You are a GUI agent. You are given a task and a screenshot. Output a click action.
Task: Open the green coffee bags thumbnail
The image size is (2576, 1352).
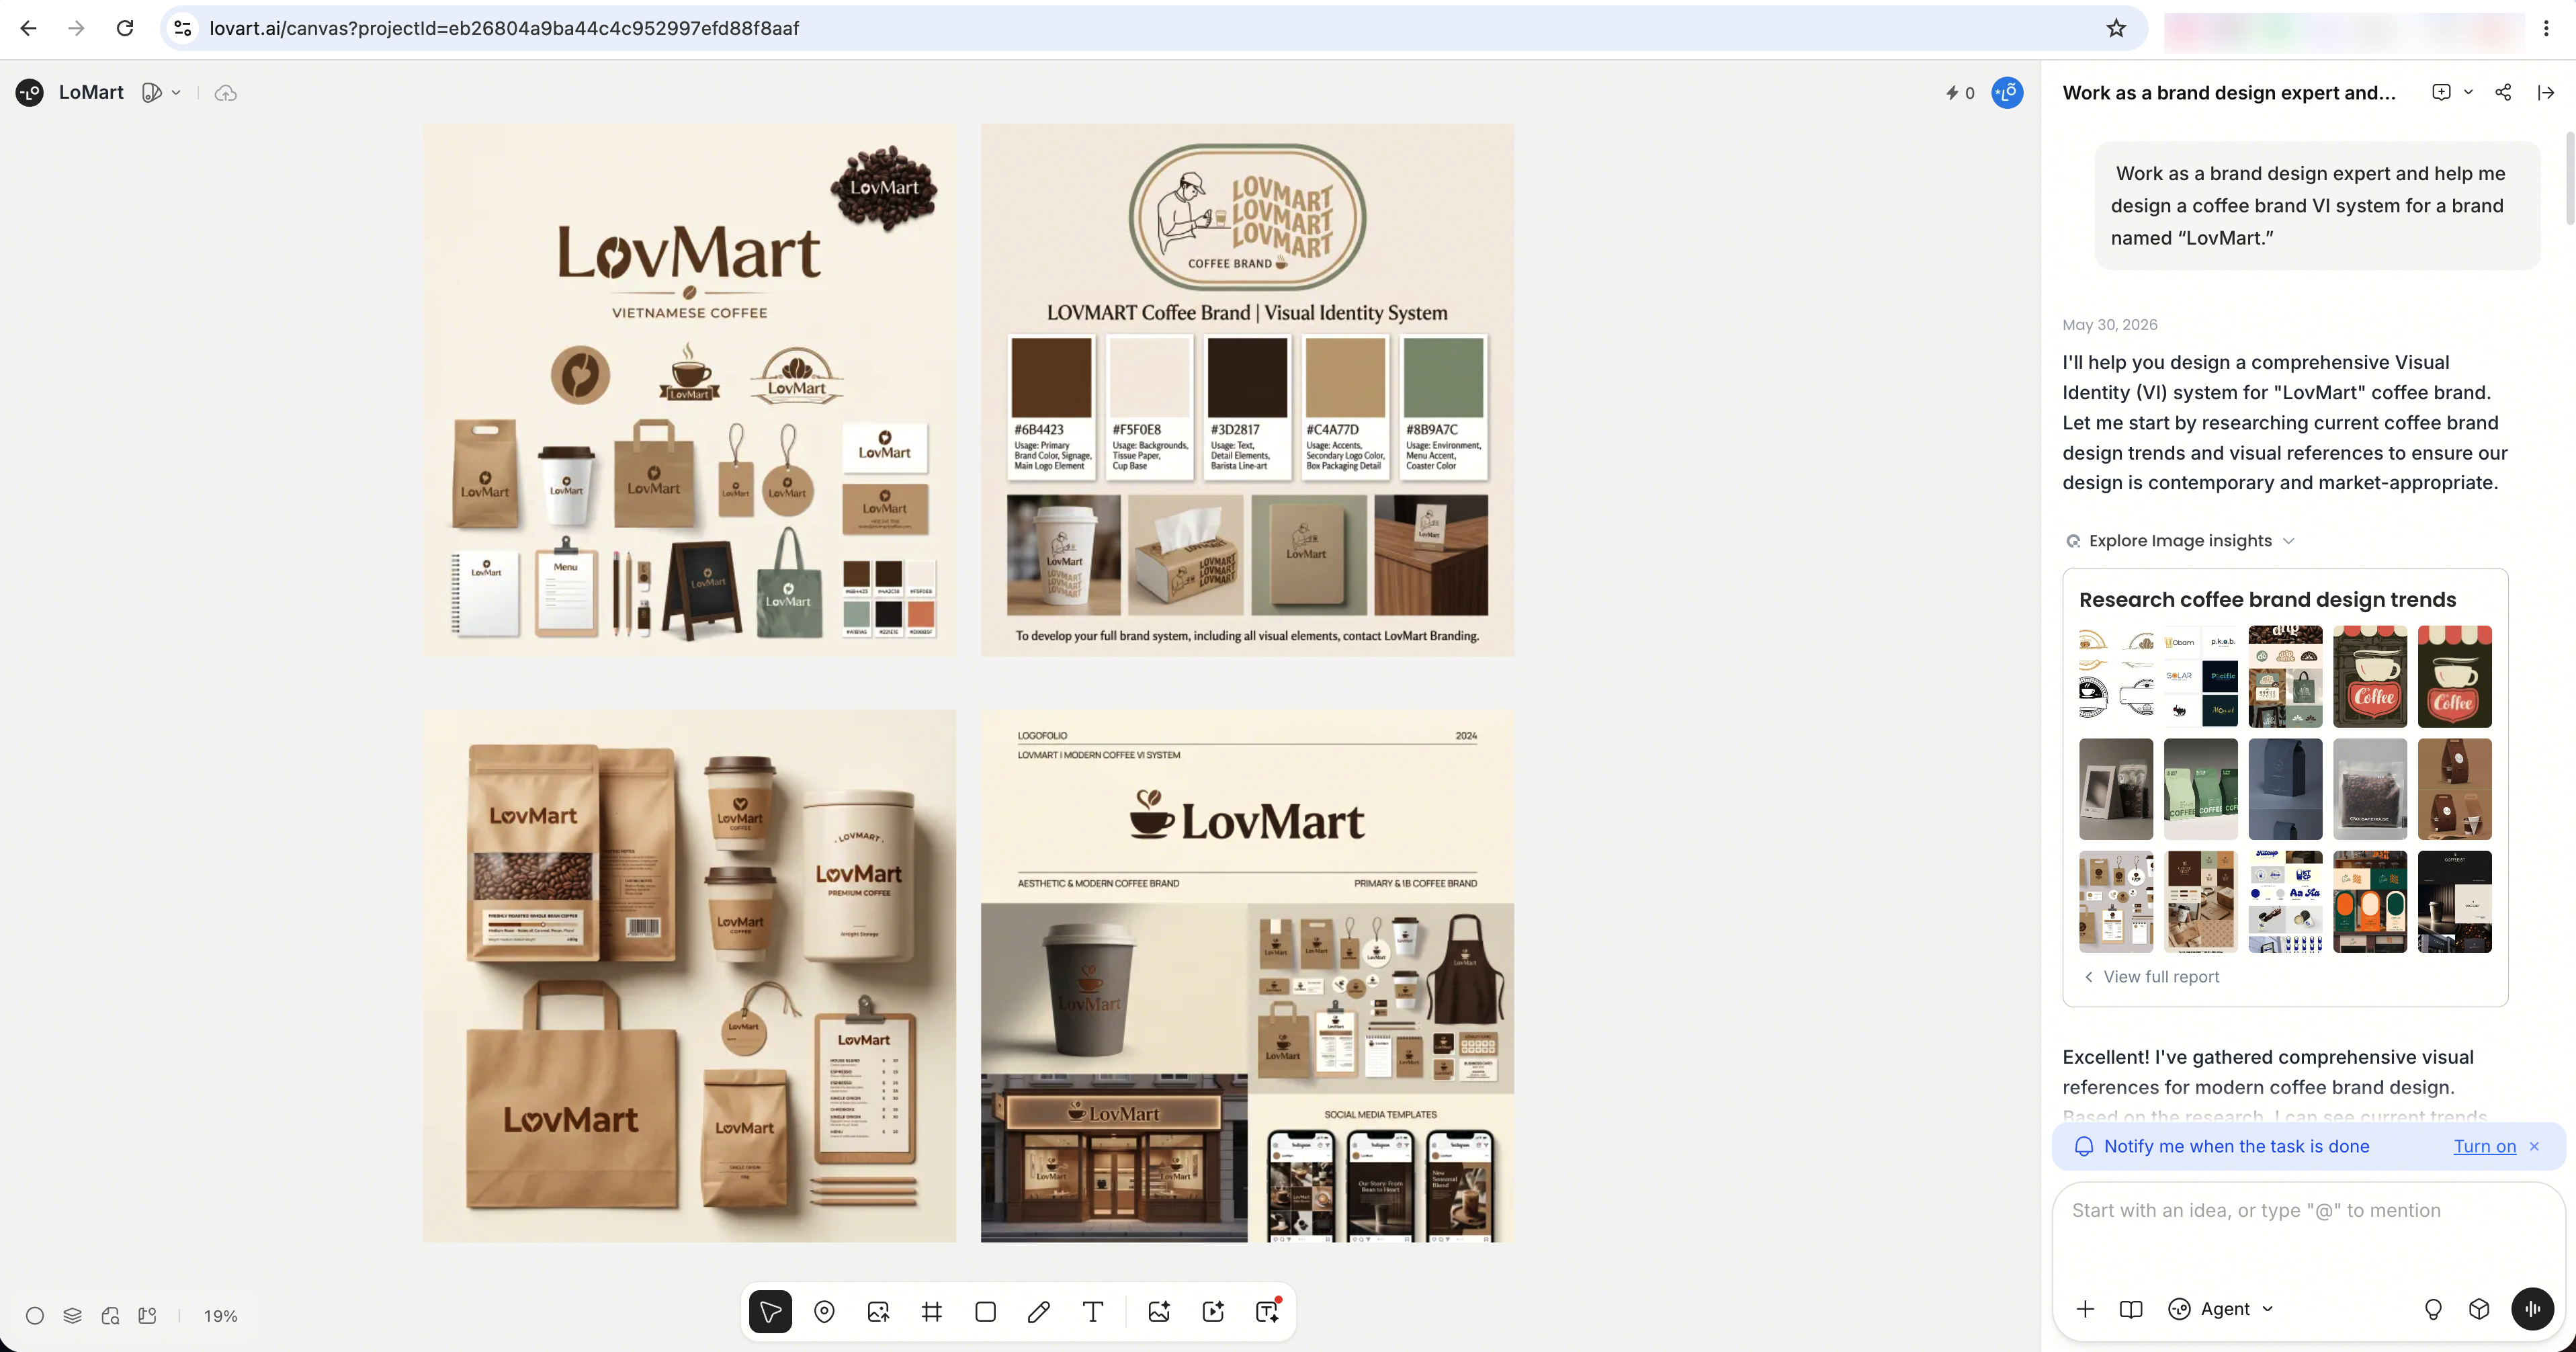2200,789
